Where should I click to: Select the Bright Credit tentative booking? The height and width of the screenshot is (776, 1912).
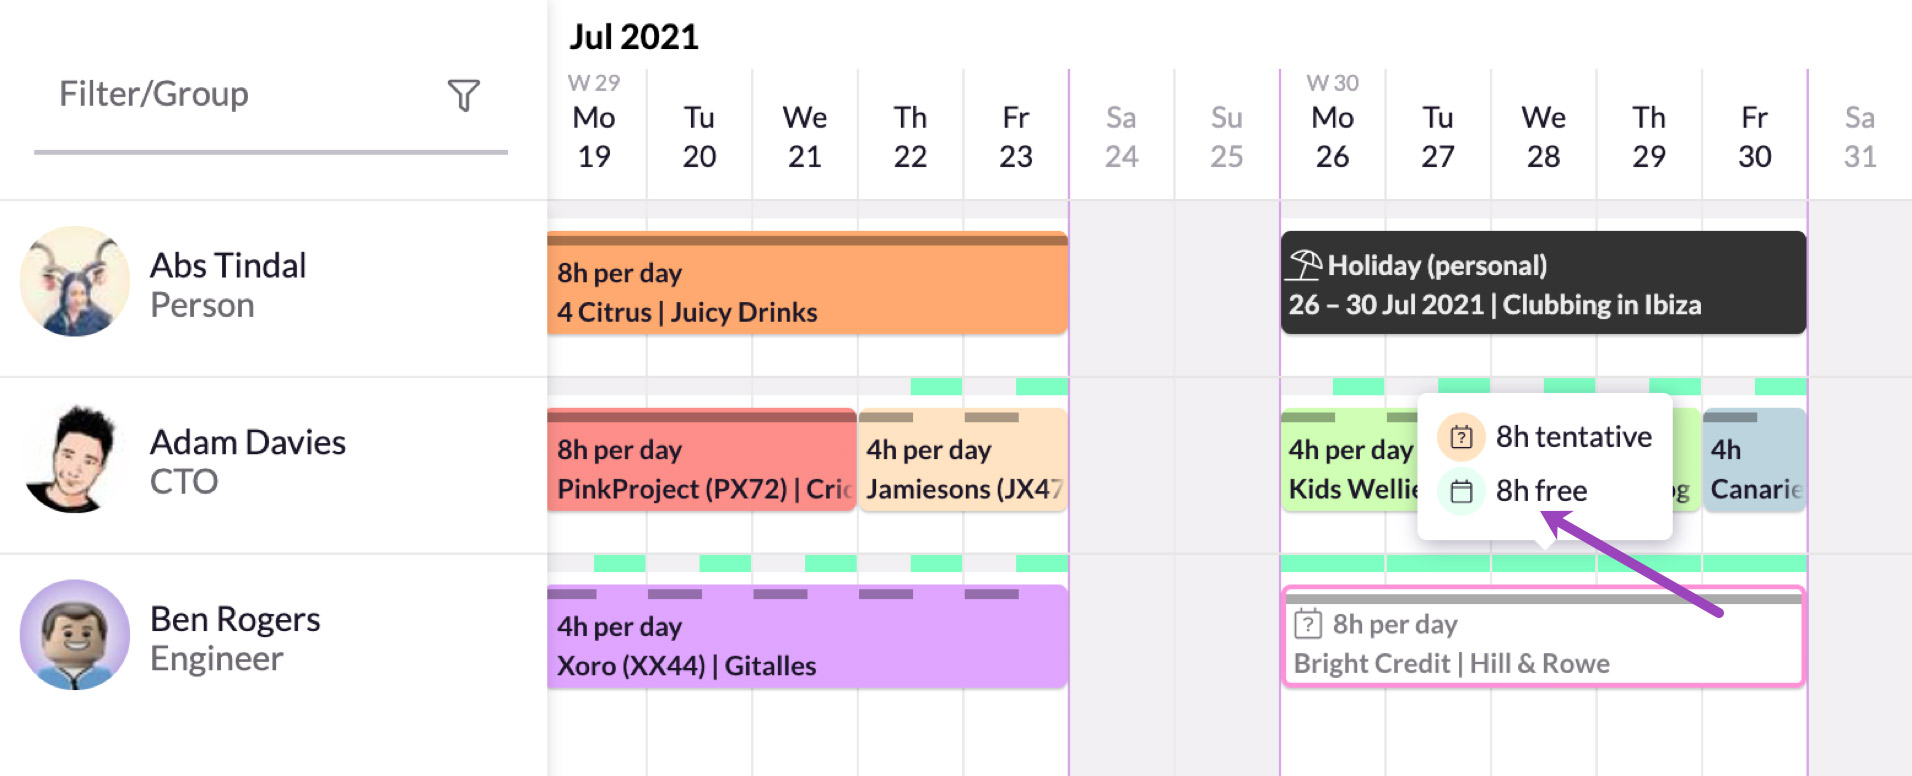1543,637
